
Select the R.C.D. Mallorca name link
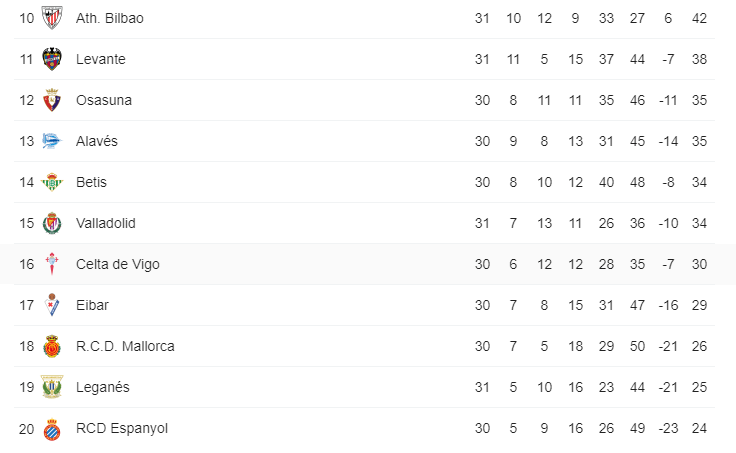pos(125,346)
